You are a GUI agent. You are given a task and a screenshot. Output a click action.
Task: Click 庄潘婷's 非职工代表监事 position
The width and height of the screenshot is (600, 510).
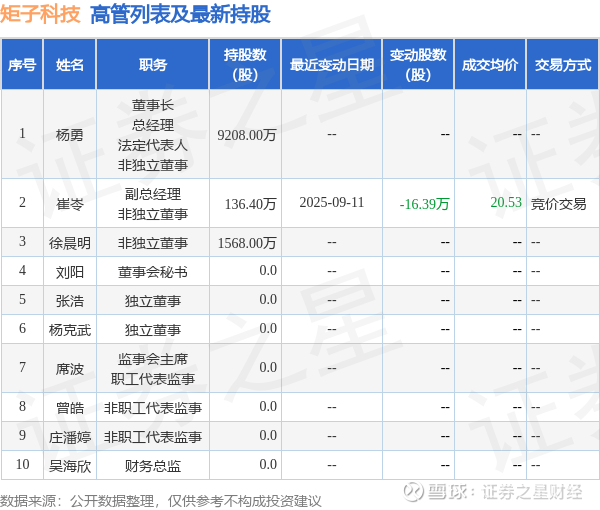(x=153, y=437)
